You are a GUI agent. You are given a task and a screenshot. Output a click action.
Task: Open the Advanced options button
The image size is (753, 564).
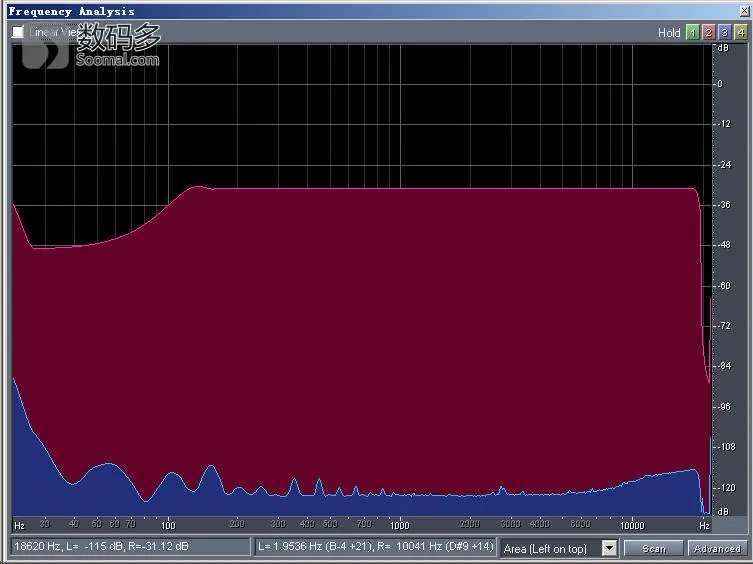pos(717,548)
